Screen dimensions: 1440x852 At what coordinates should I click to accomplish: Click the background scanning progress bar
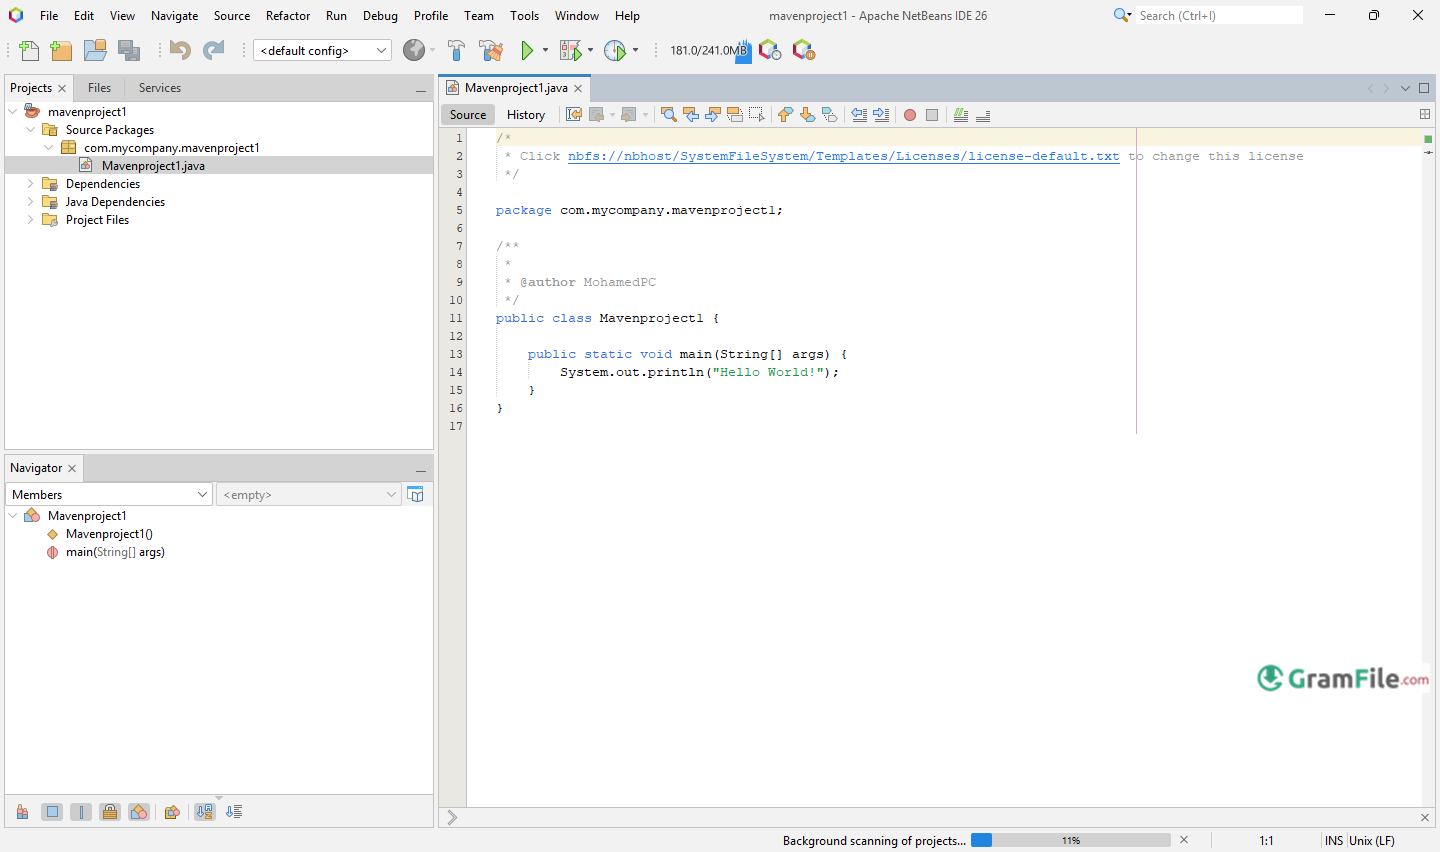coord(1071,840)
